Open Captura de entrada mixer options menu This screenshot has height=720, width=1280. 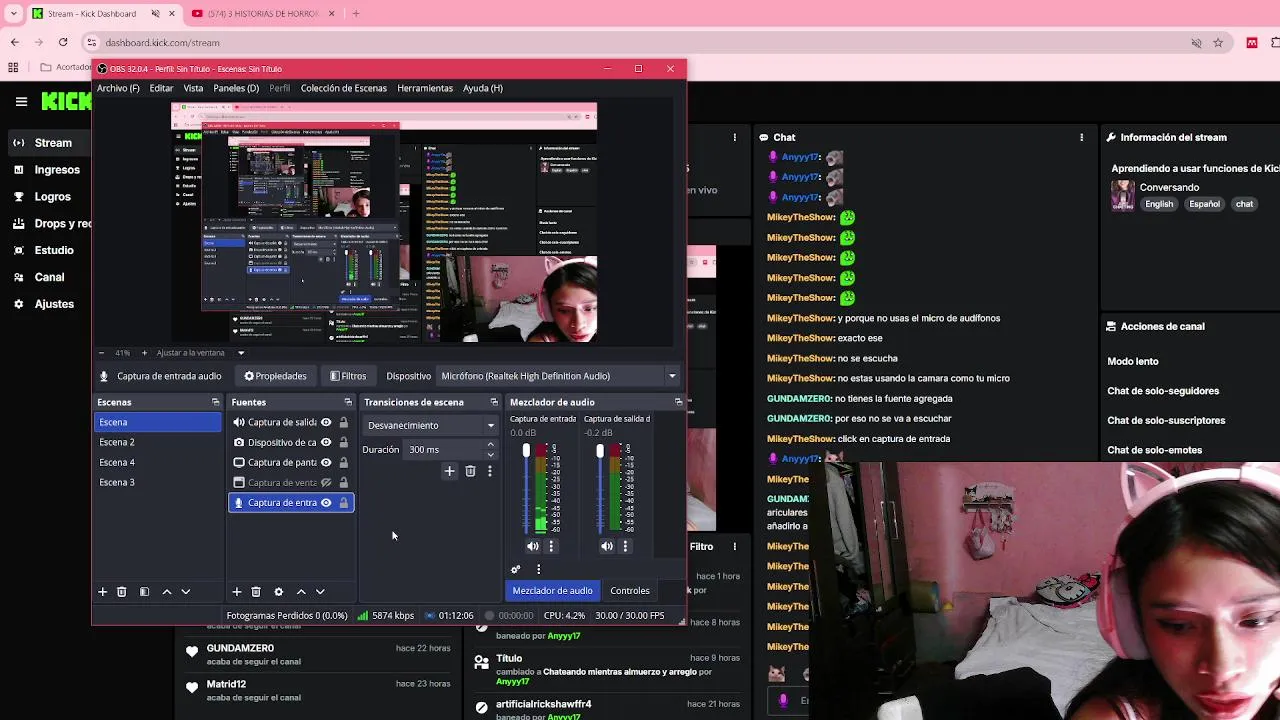tap(551, 546)
